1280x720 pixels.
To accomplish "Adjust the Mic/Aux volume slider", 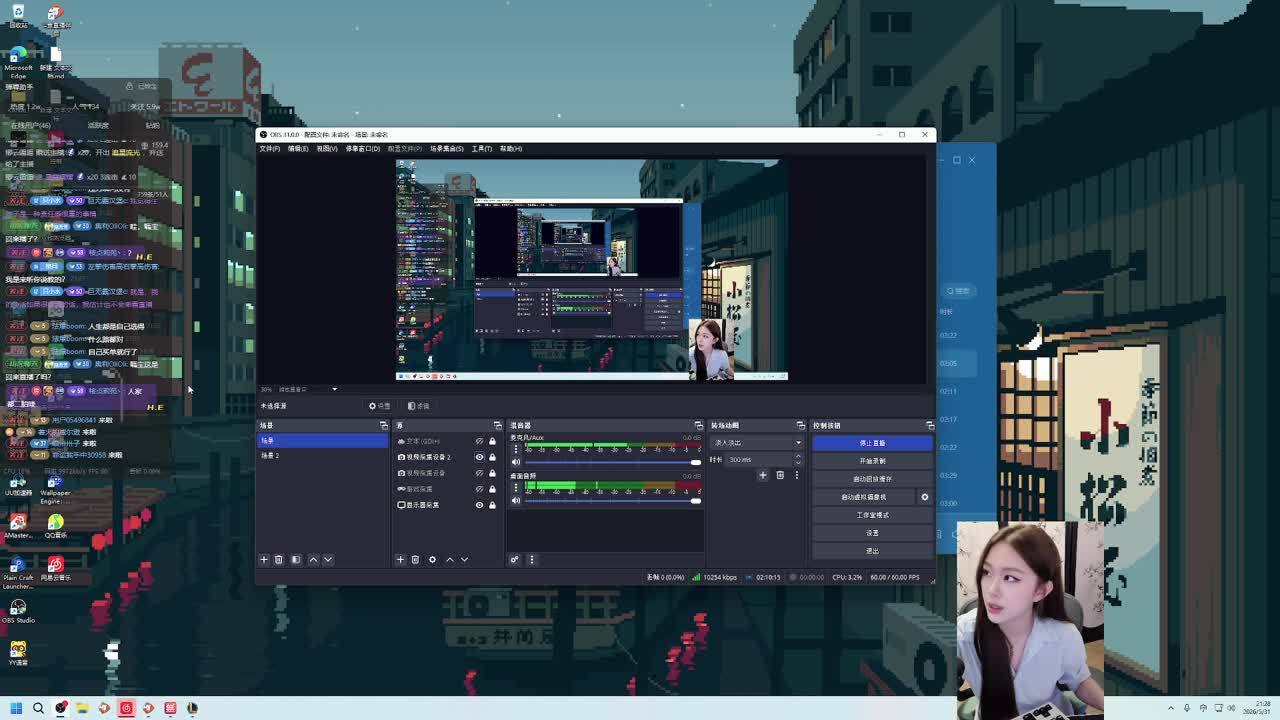I will pos(612,462).
